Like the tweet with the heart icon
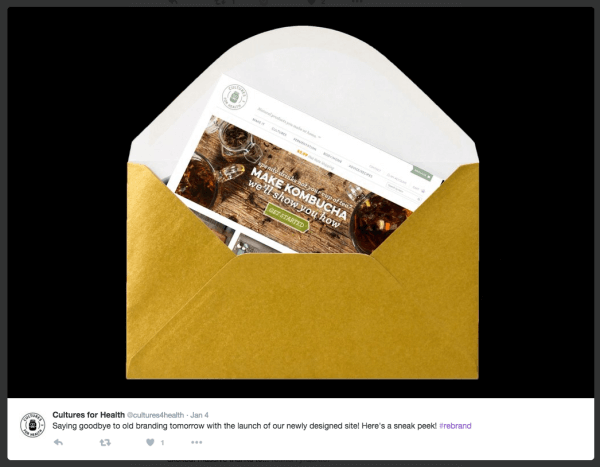 (x=150, y=442)
